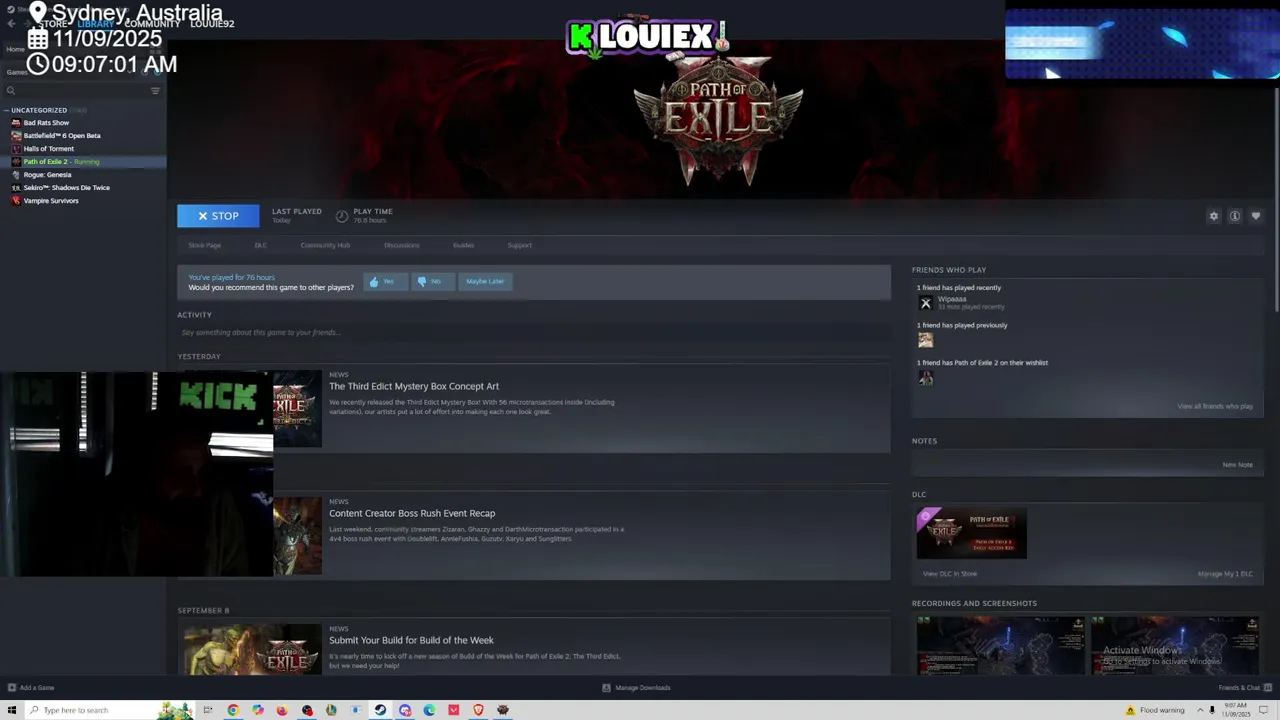Open Brave browser from the taskbar
1280x720 pixels.
(x=478, y=710)
